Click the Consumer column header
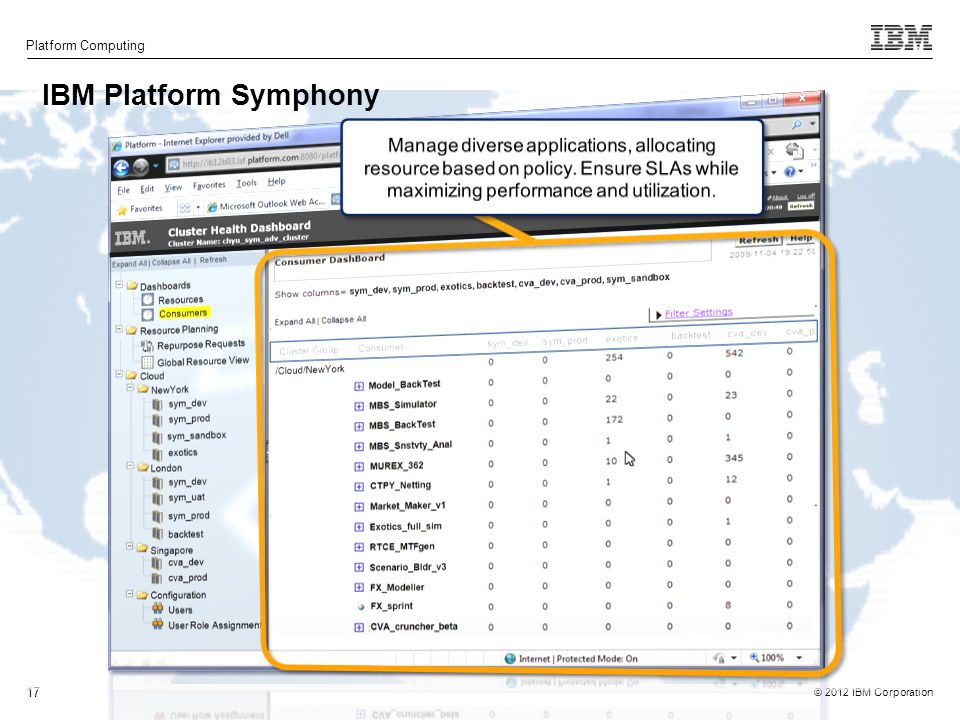960x720 pixels. tap(381, 348)
